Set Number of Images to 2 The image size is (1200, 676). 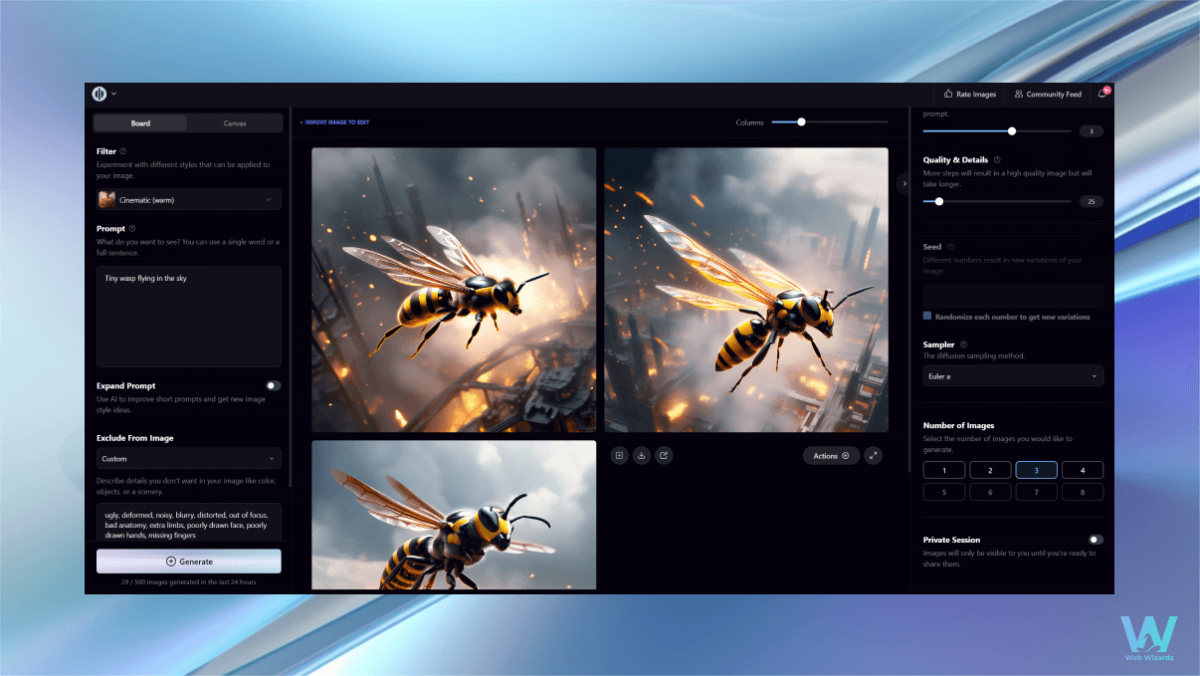(x=990, y=470)
